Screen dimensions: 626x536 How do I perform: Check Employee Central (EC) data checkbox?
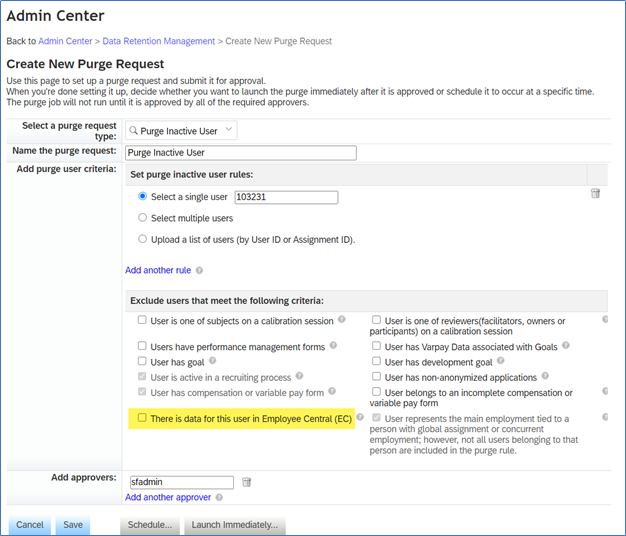[x=142, y=417]
